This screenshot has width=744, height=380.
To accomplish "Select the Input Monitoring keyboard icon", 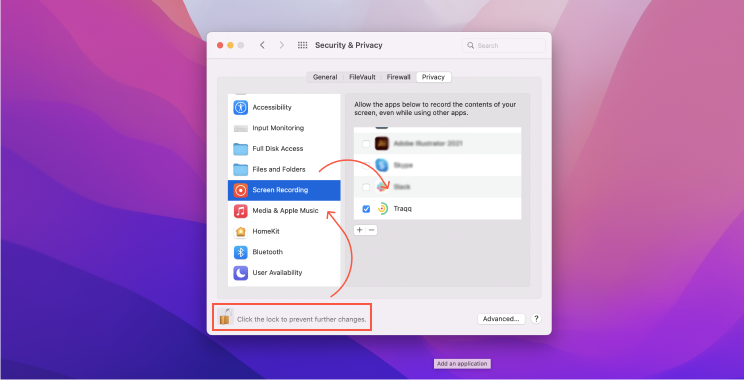I will pos(241,128).
